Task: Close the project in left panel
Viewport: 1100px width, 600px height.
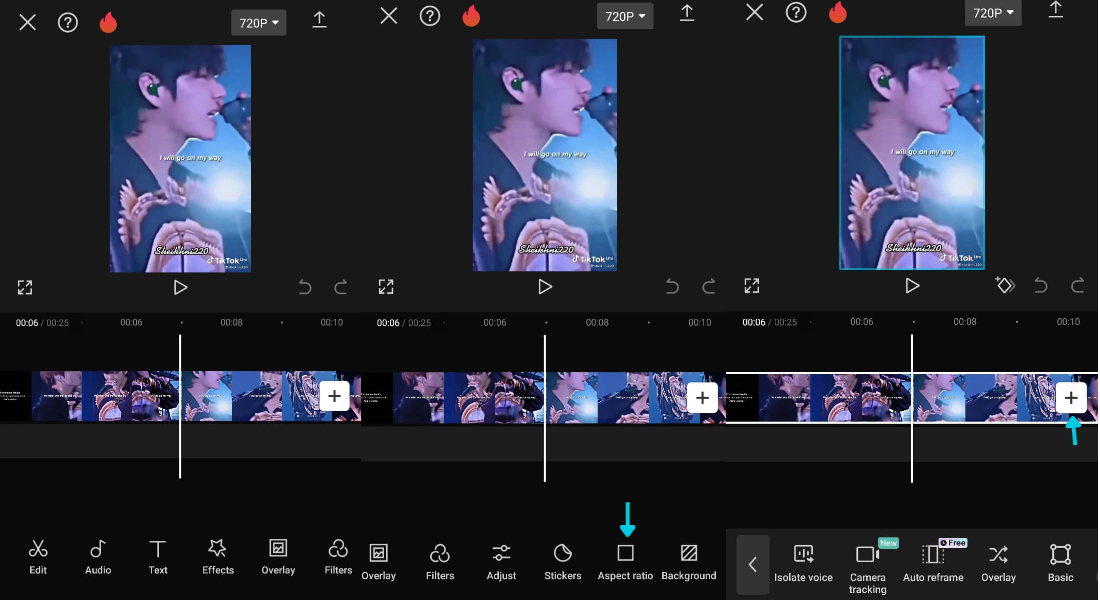Action: (x=27, y=22)
